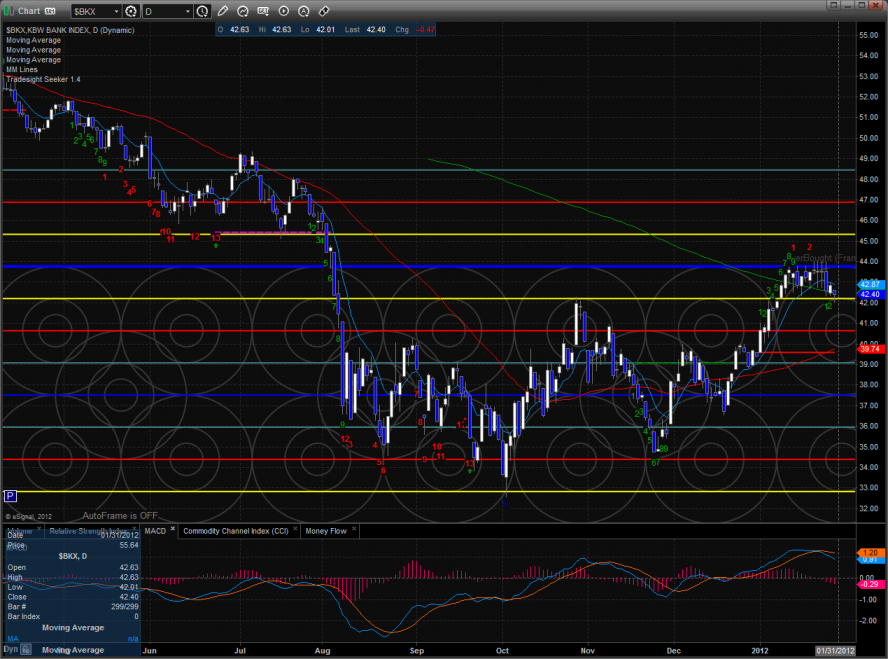Screen dimensions: 888x659
Task: Maximize the chart window
Action: [861, 5]
